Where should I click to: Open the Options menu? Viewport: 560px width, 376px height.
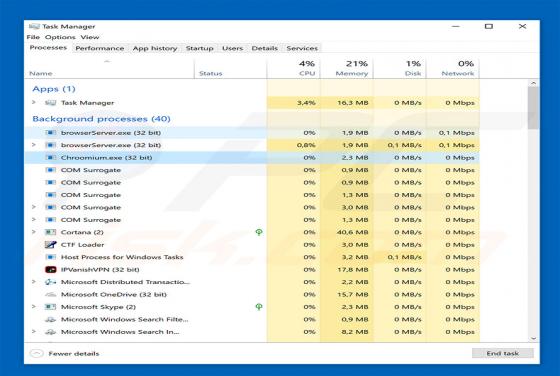click(60, 37)
